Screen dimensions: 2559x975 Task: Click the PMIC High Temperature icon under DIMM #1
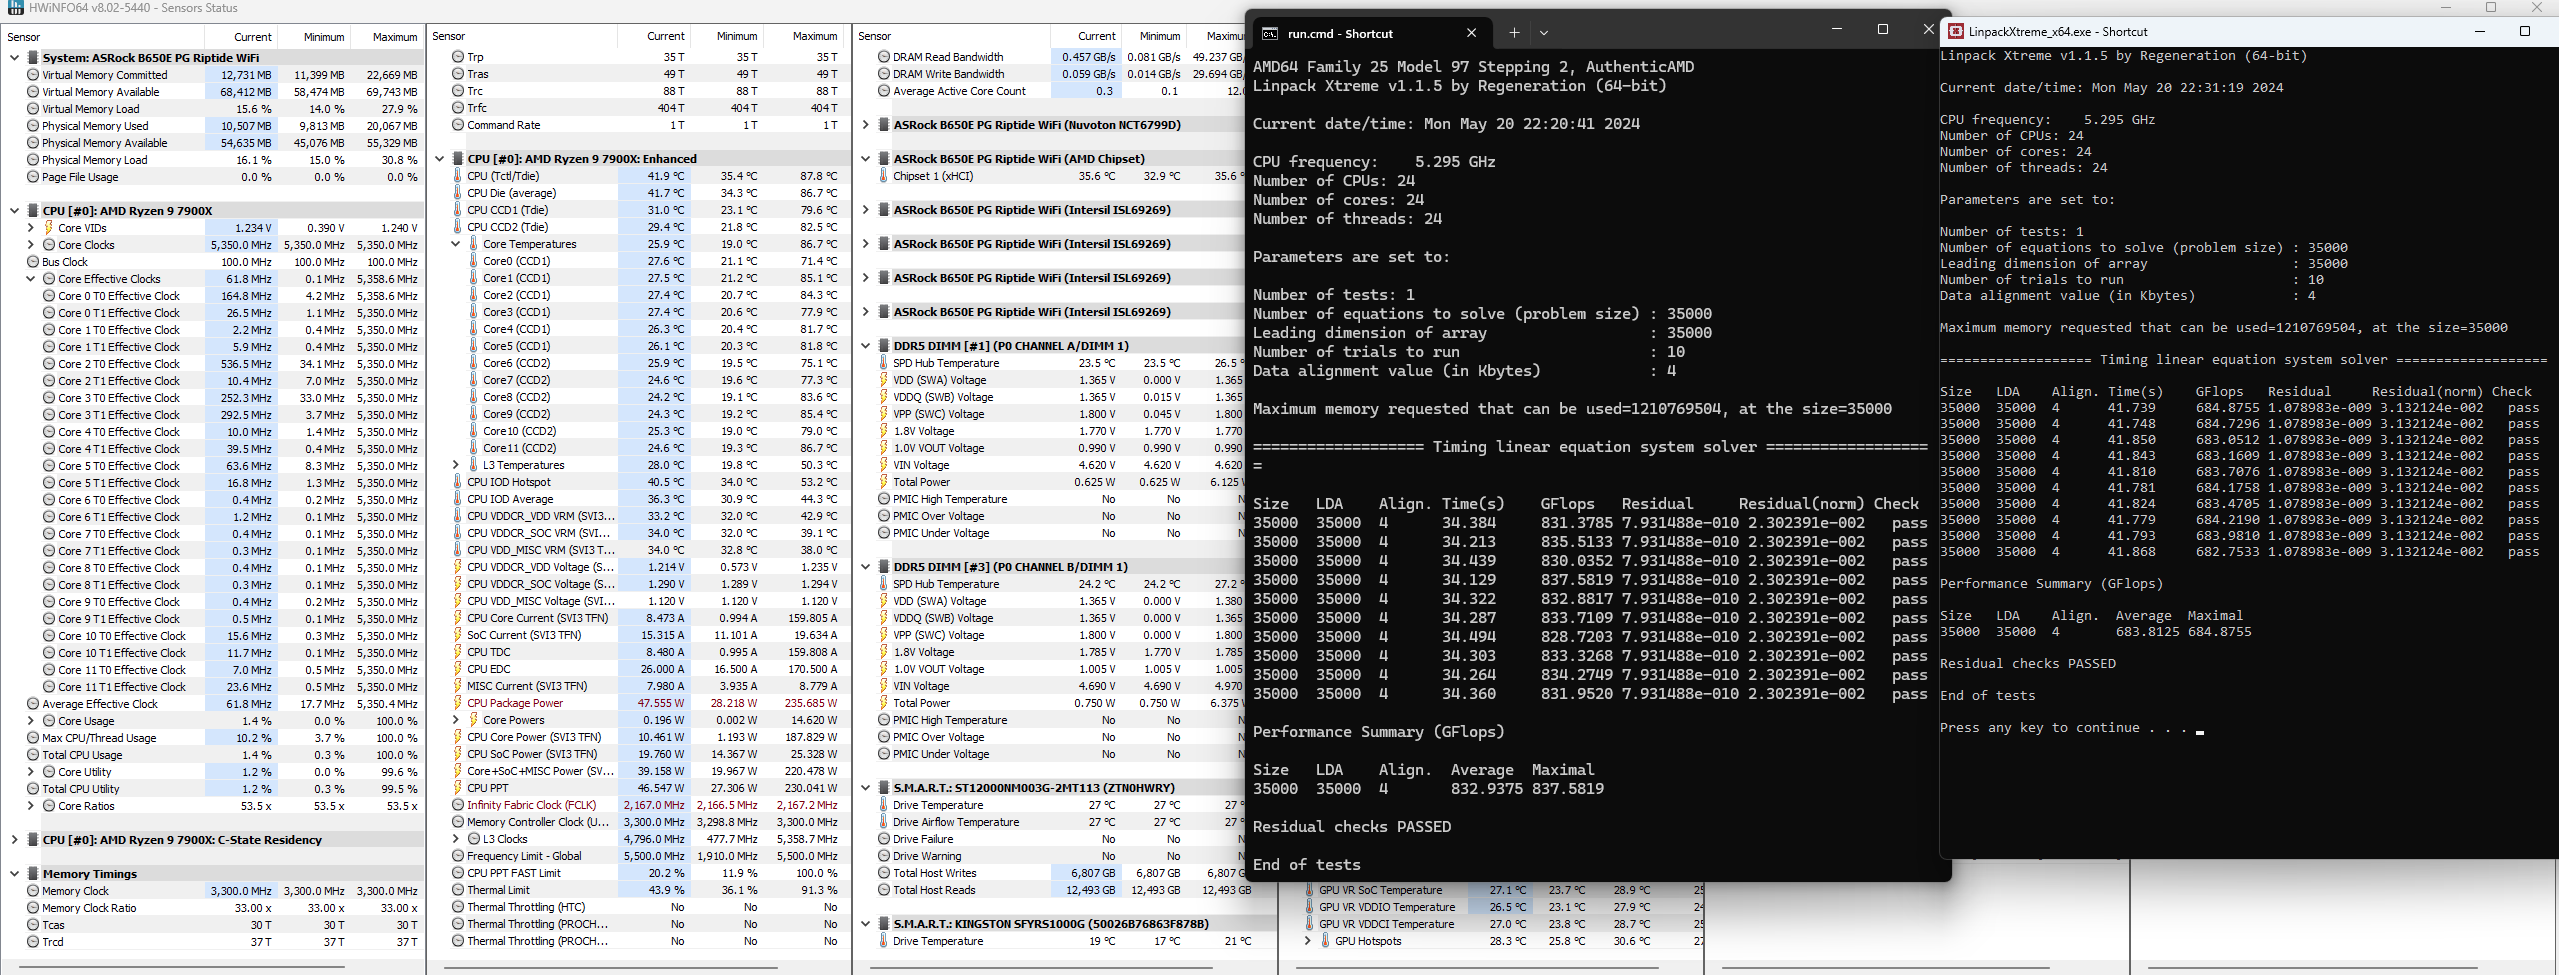884,499
